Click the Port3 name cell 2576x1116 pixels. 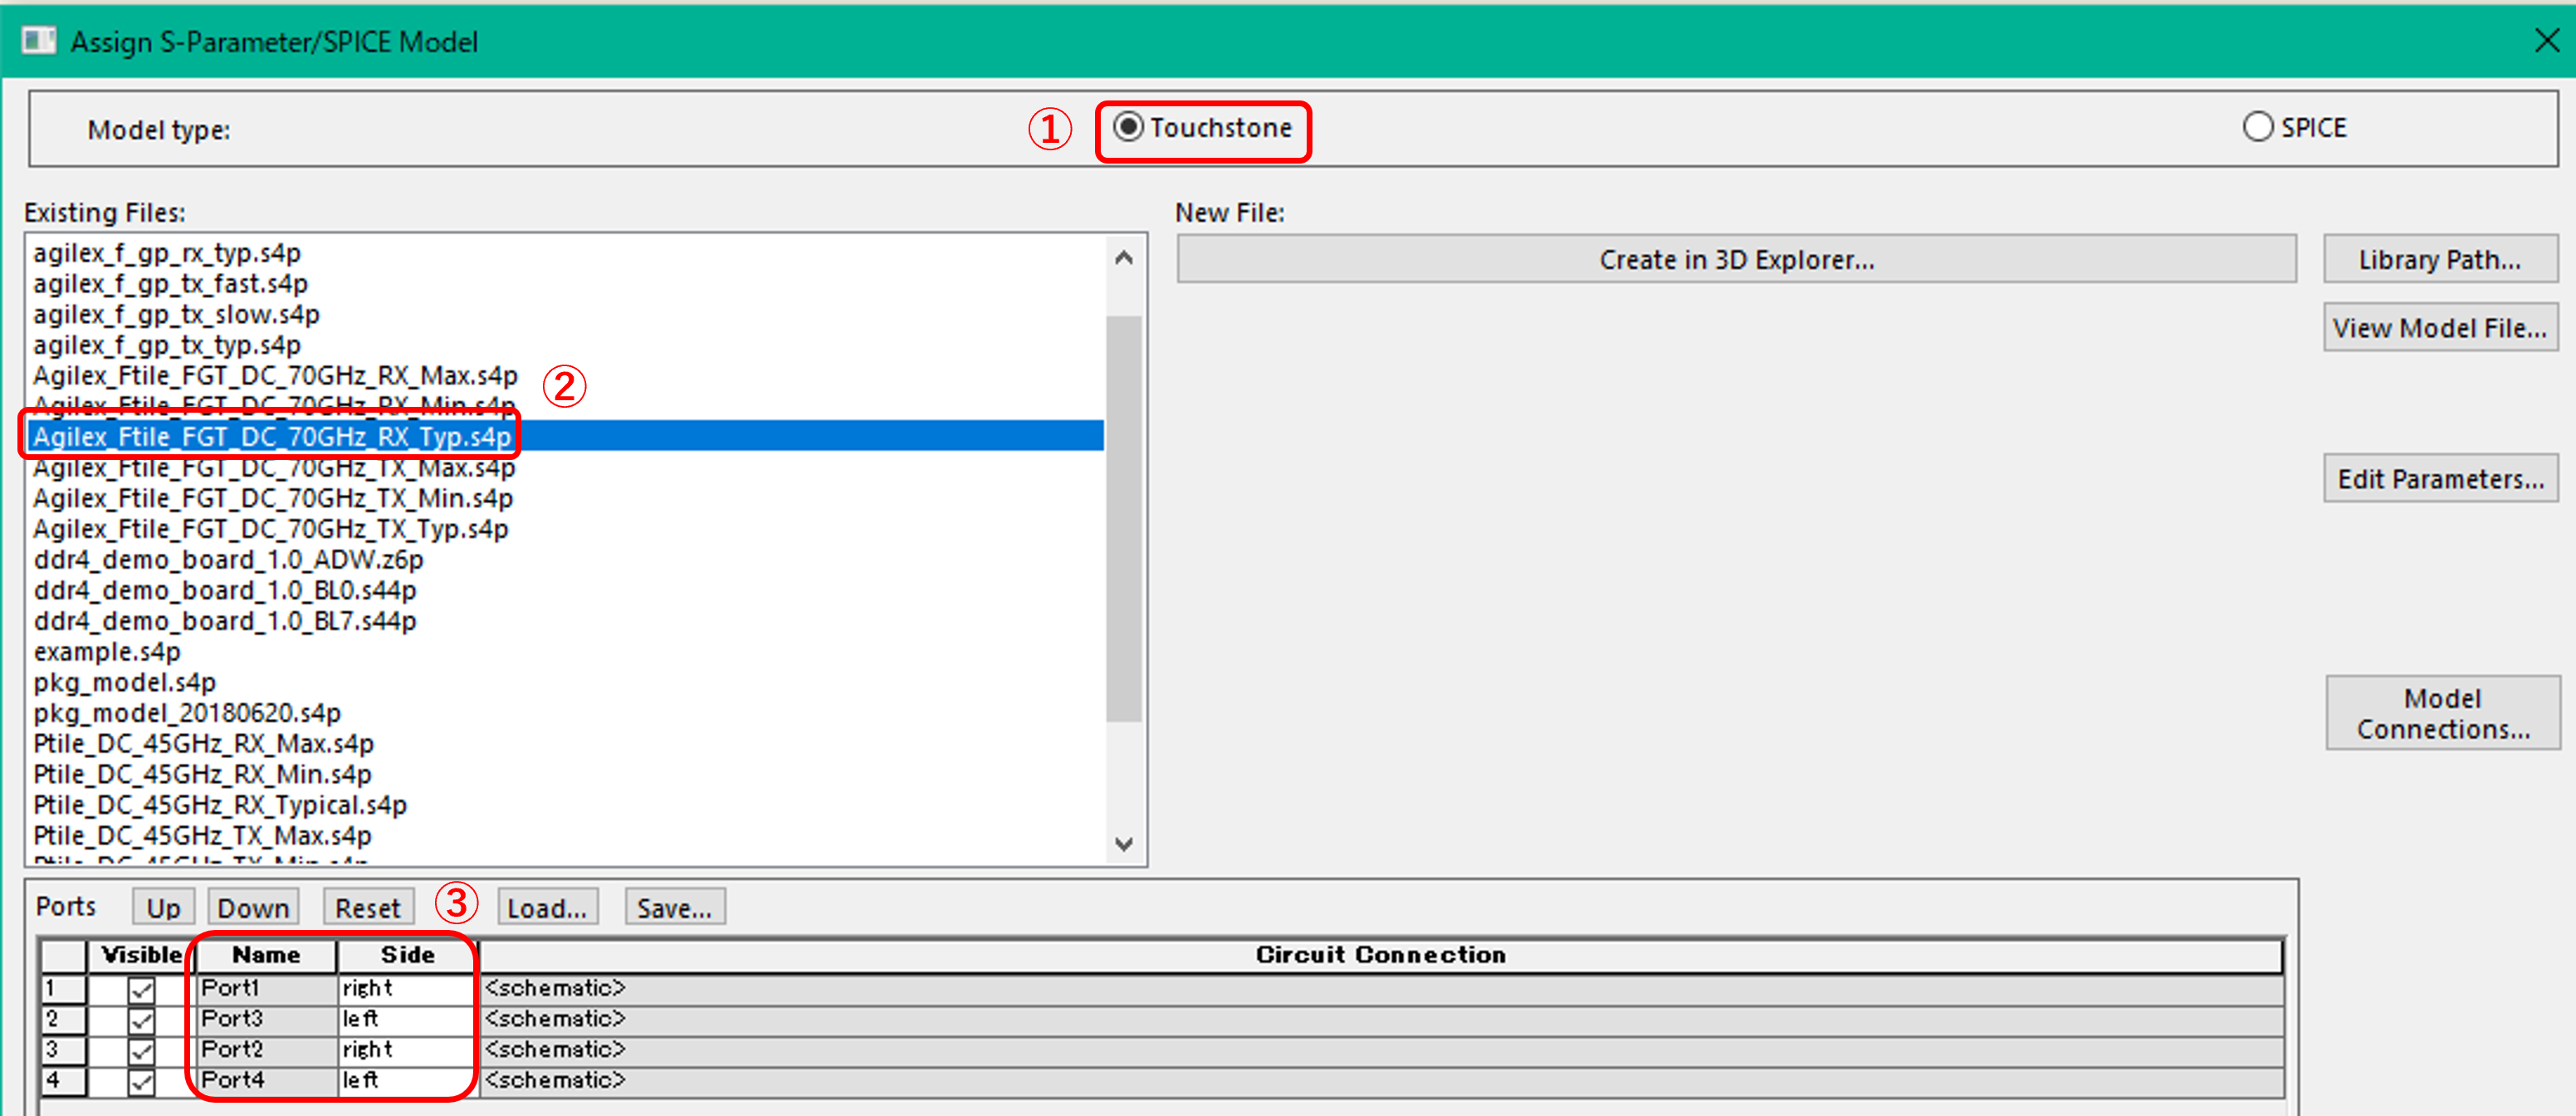[266, 1020]
